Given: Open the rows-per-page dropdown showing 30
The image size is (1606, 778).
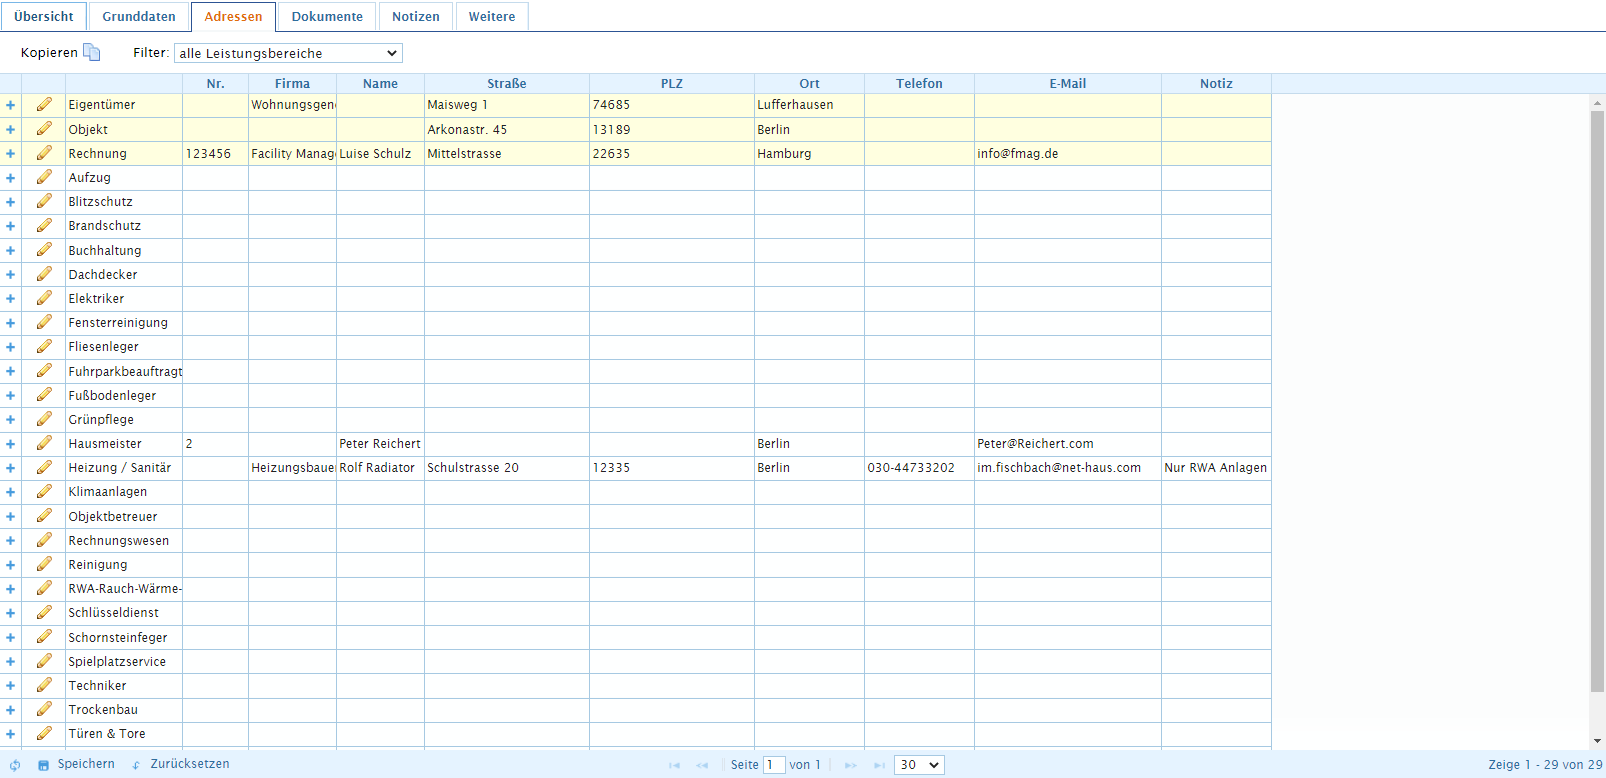Looking at the screenshot, I should click(919, 765).
